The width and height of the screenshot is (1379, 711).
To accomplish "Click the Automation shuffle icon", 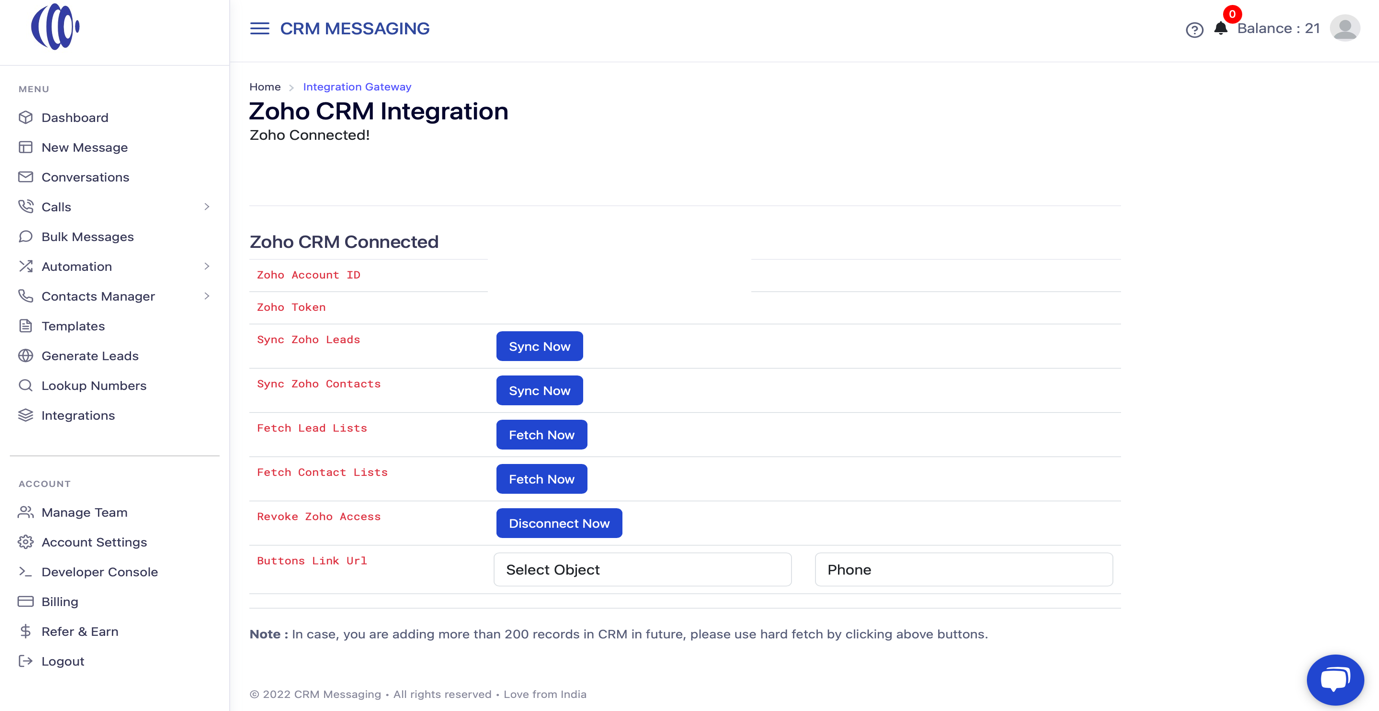I will pyautogui.click(x=26, y=267).
